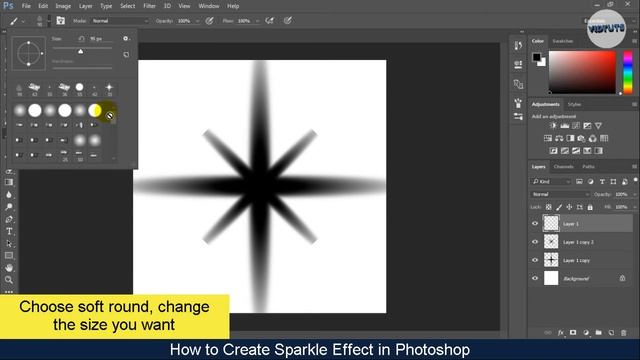The image size is (640, 360).
Task: Click the rainbow hue slider strip
Action: [628, 72]
